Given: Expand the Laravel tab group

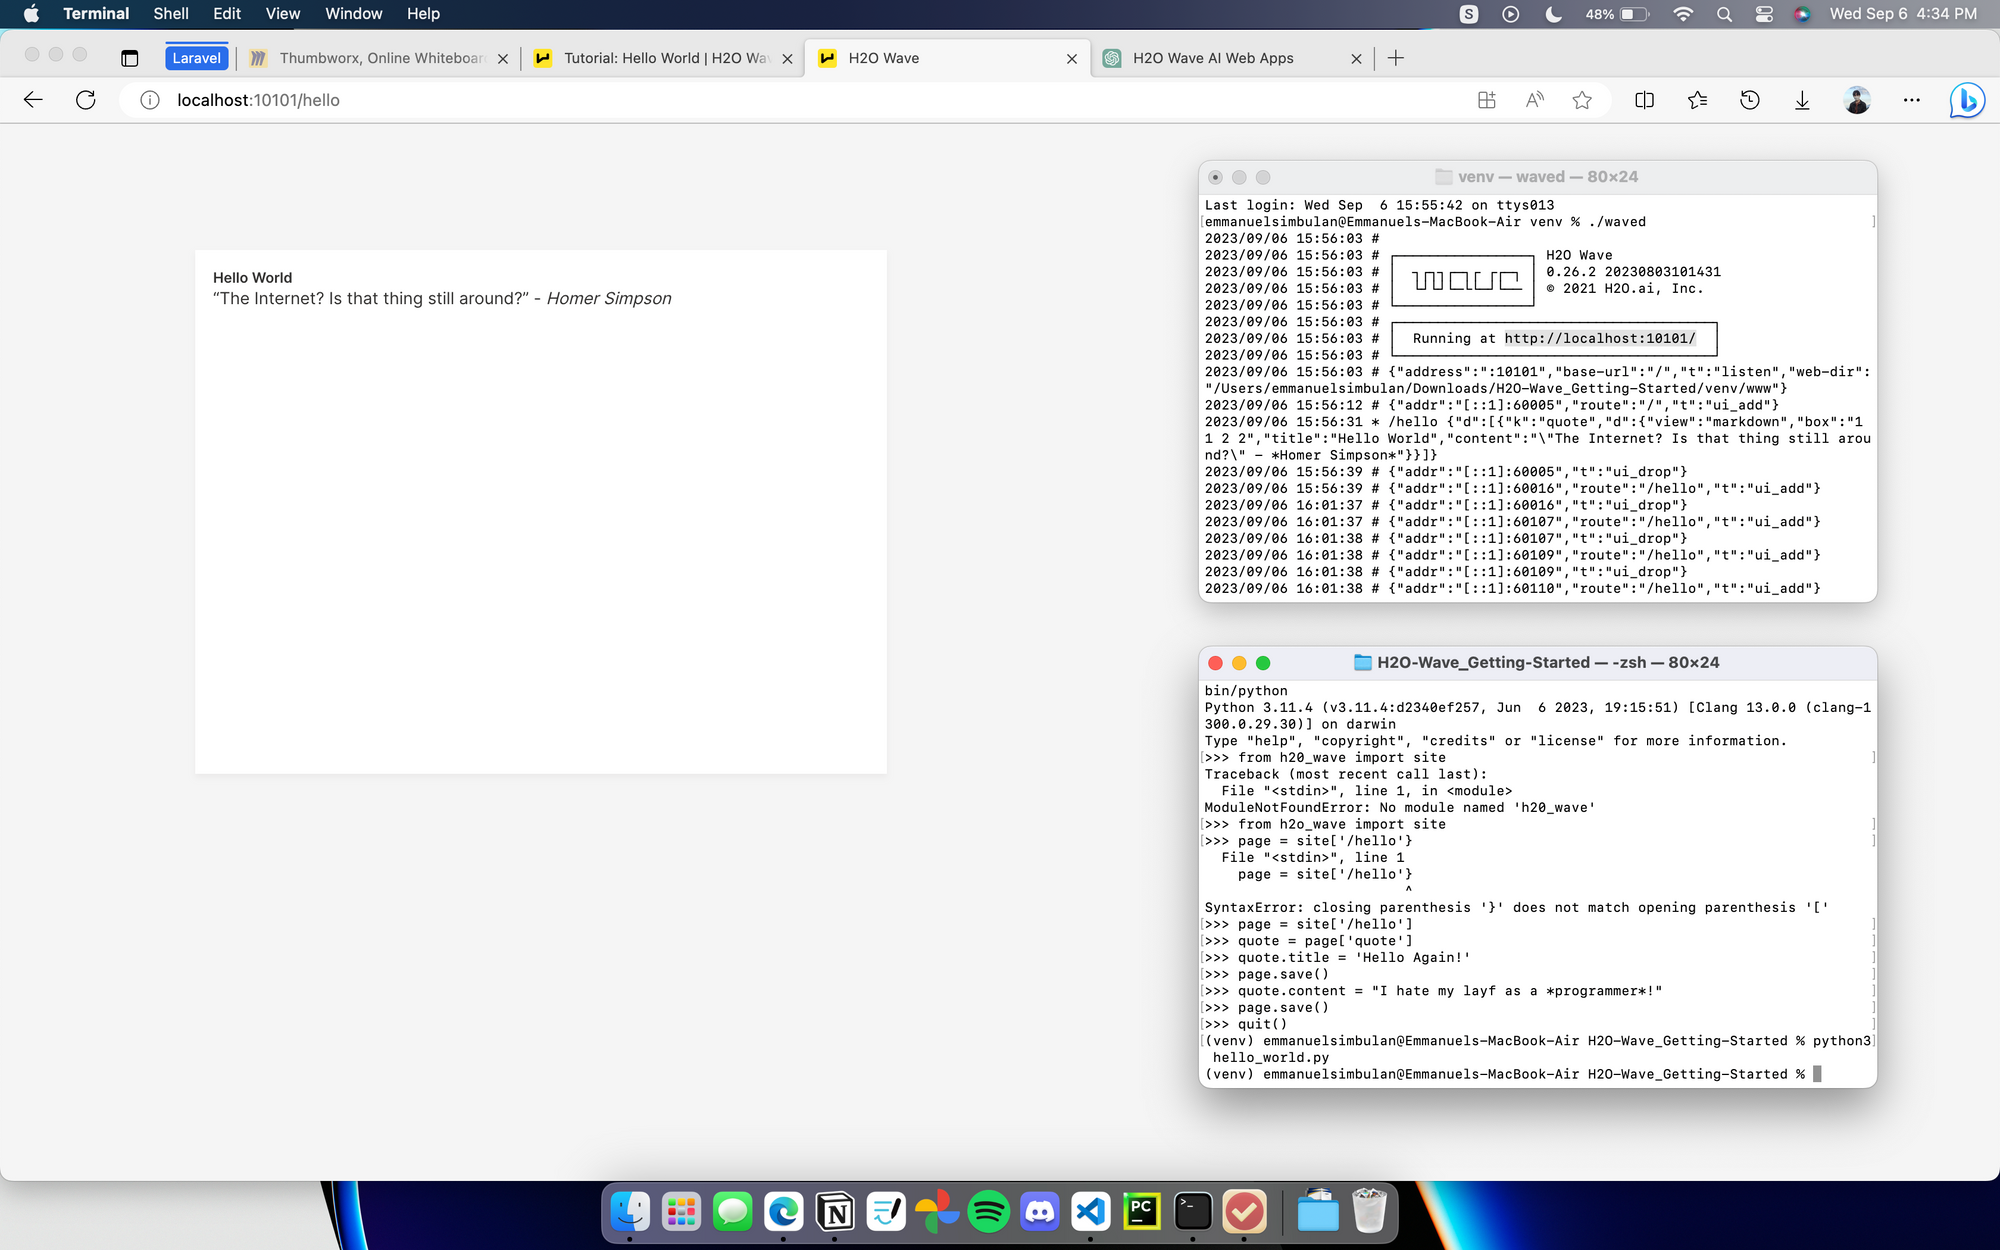Looking at the screenshot, I should (196, 58).
